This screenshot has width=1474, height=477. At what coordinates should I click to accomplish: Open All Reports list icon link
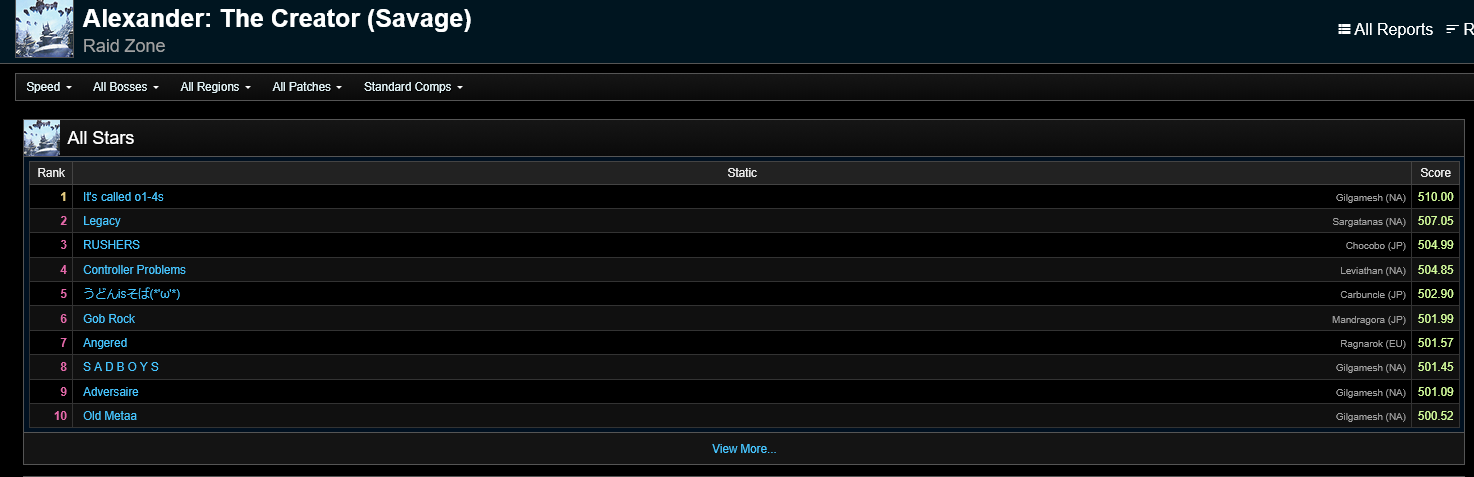[1385, 30]
